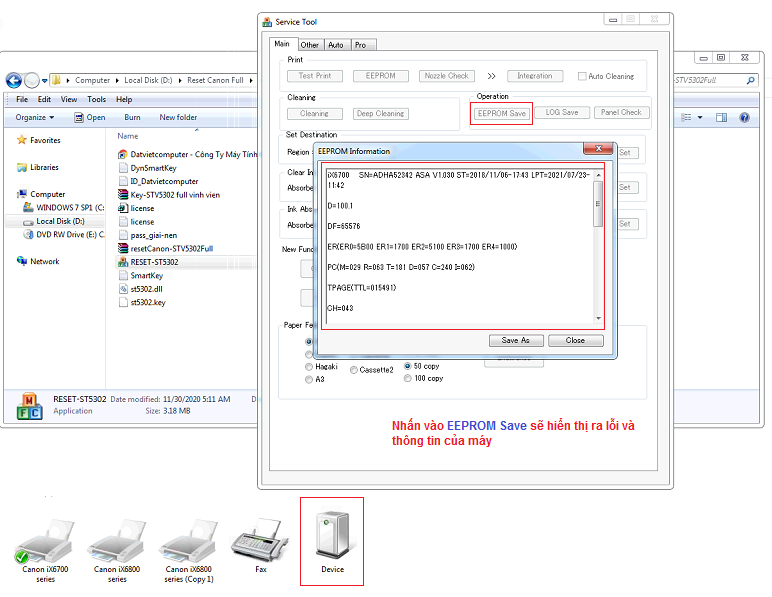Expand breadcrumb arrow after Local Disk (D:)
Viewport: 772px width, 597px height.
coord(180,80)
